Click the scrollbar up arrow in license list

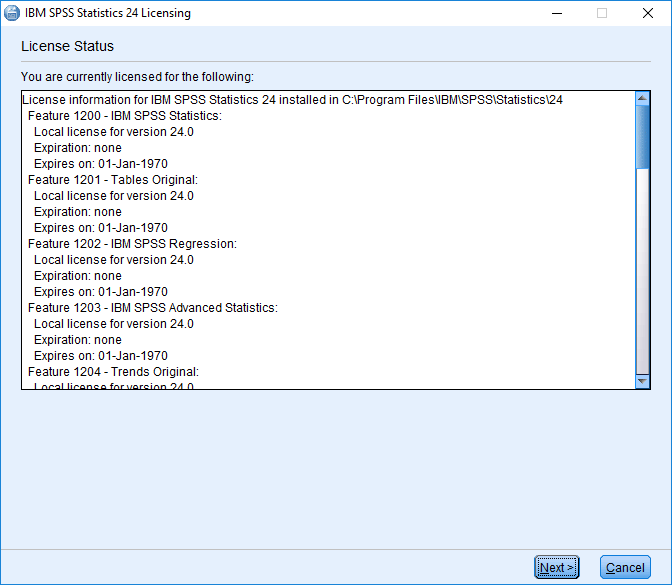[642, 98]
